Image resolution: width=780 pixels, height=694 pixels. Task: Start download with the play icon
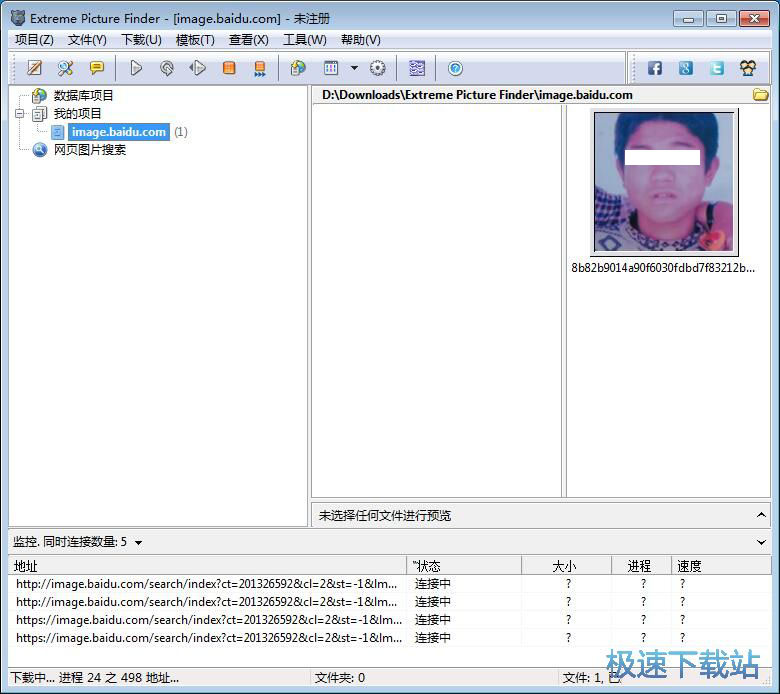click(136, 68)
